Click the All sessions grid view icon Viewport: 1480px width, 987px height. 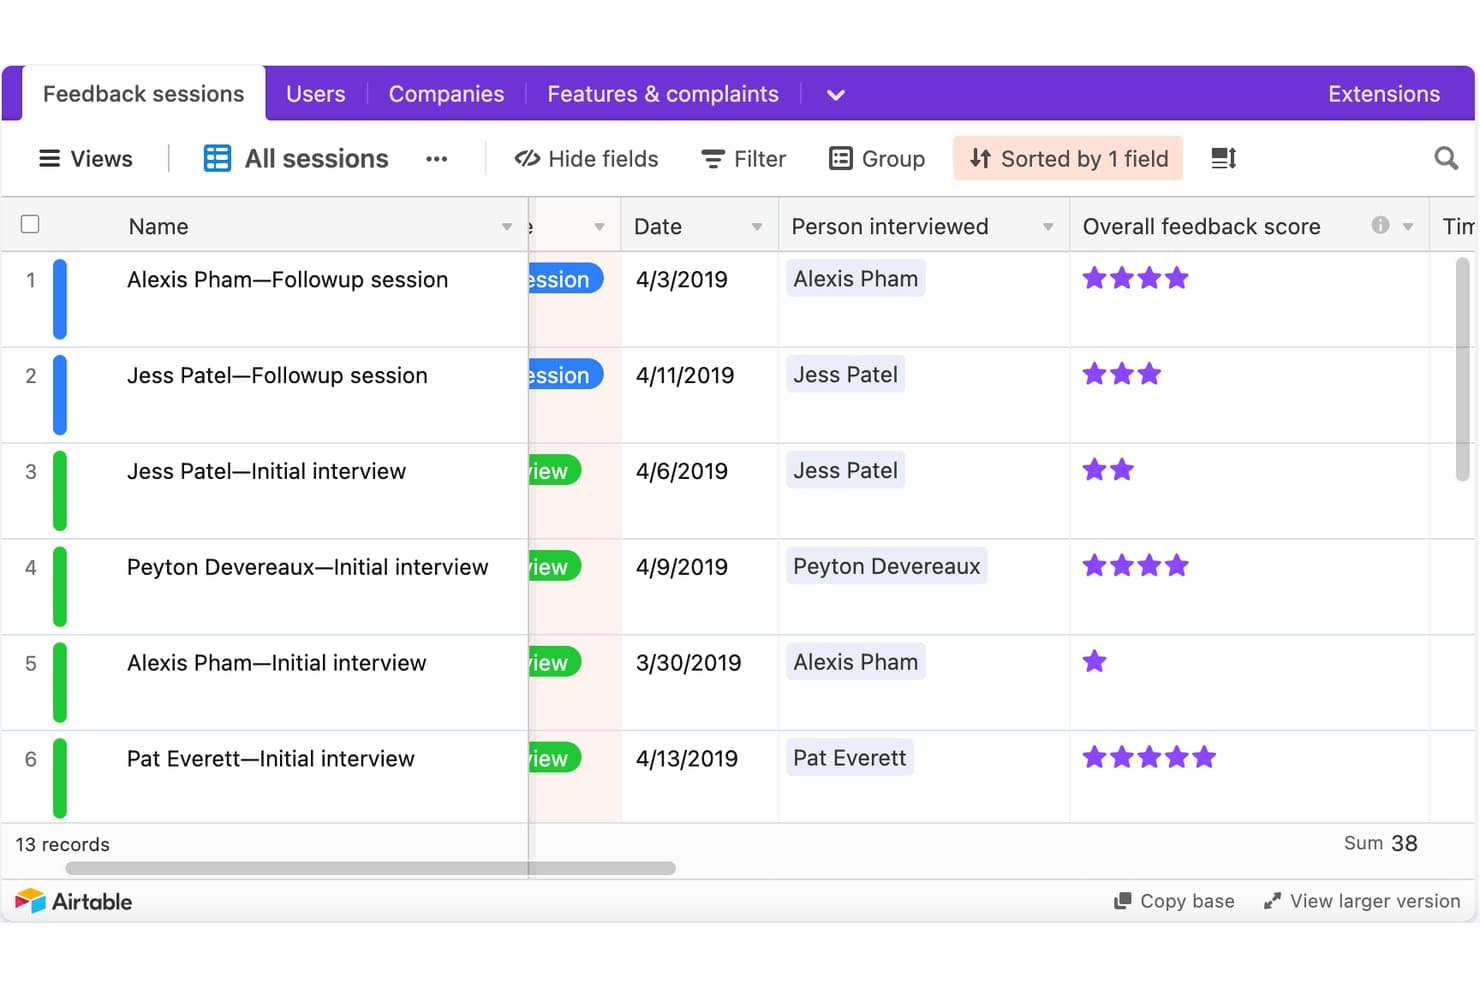217,158
